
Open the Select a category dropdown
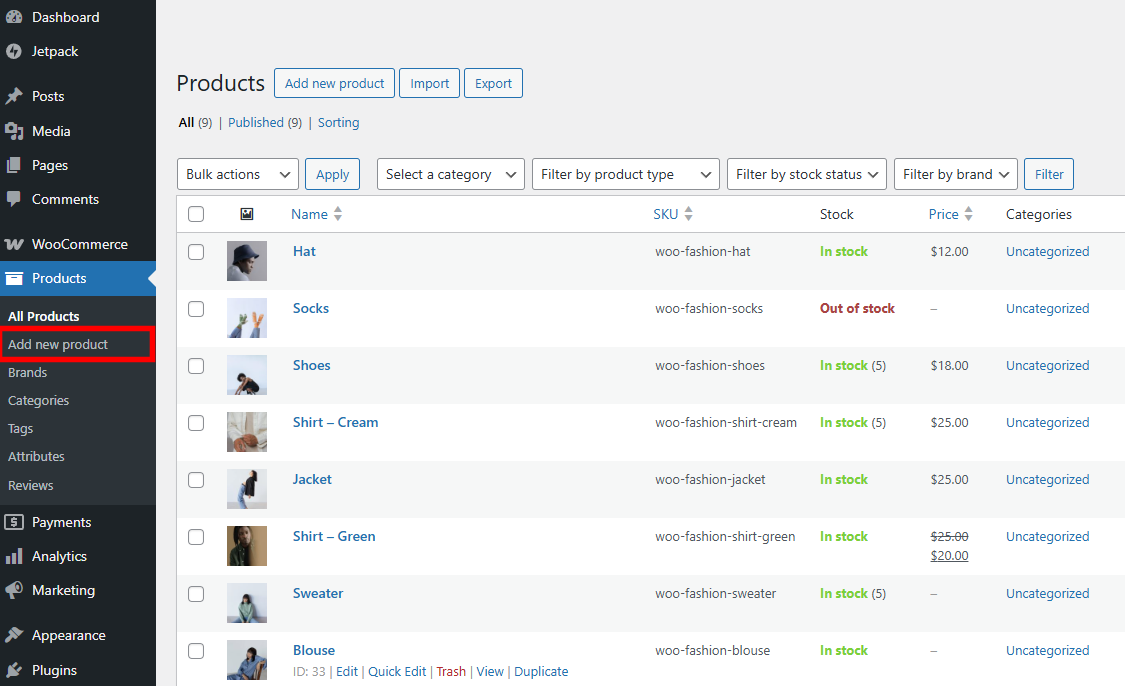tap(450, 173)
